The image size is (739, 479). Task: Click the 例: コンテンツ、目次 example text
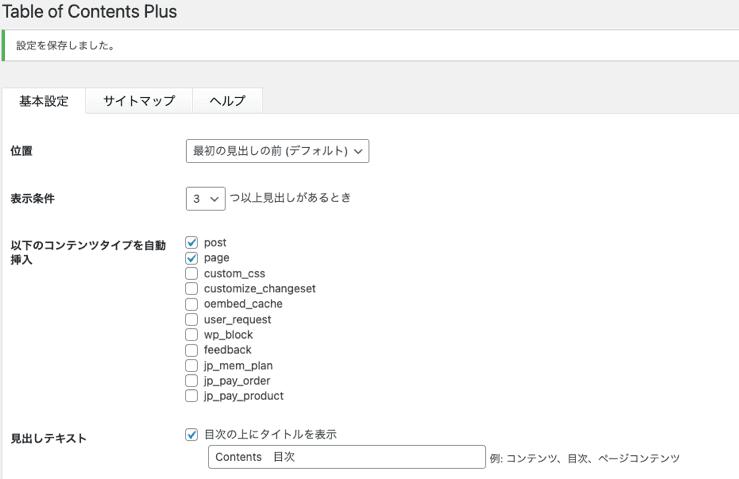[584, 458]
